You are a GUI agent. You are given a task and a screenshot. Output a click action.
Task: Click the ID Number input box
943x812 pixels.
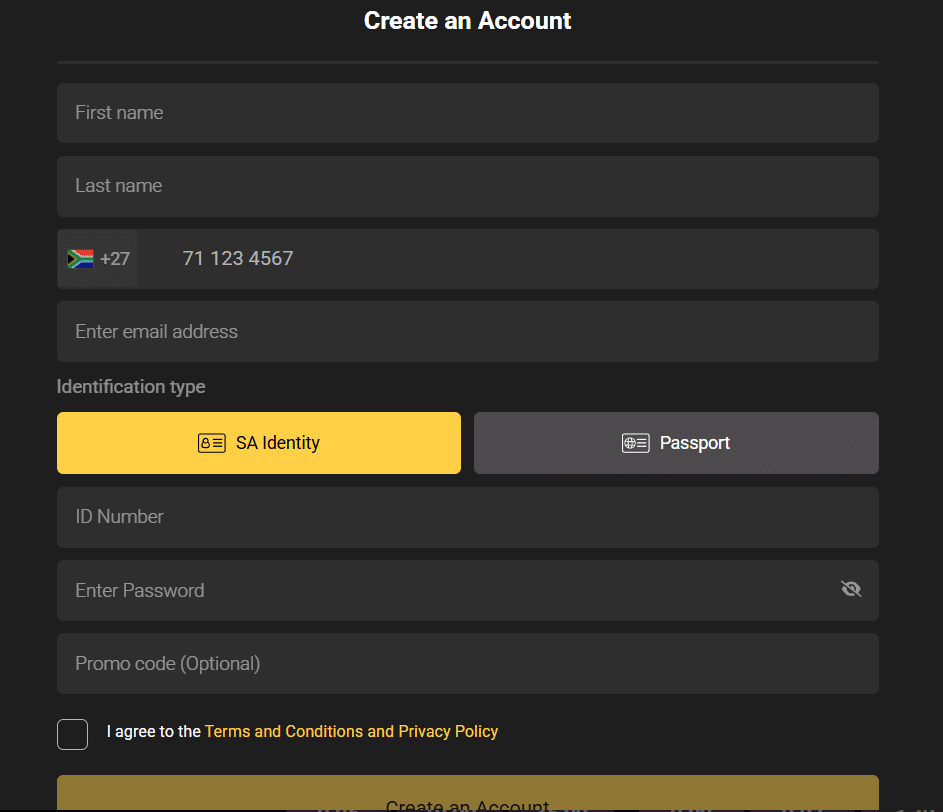click(x=467, y=517)
